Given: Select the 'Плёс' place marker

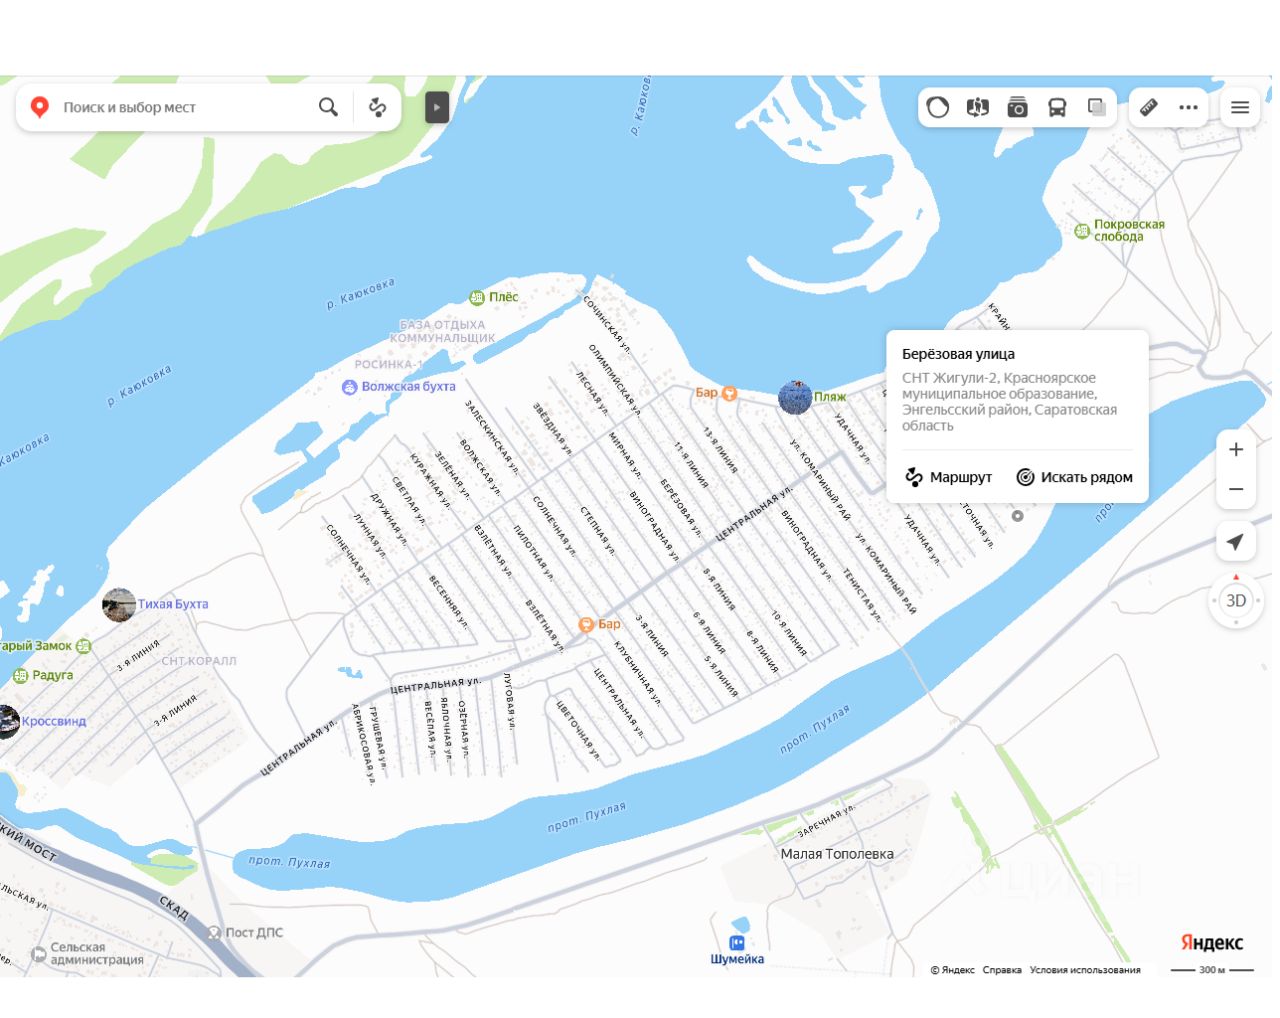Looking at the screenshot, I should pos(494,297).
